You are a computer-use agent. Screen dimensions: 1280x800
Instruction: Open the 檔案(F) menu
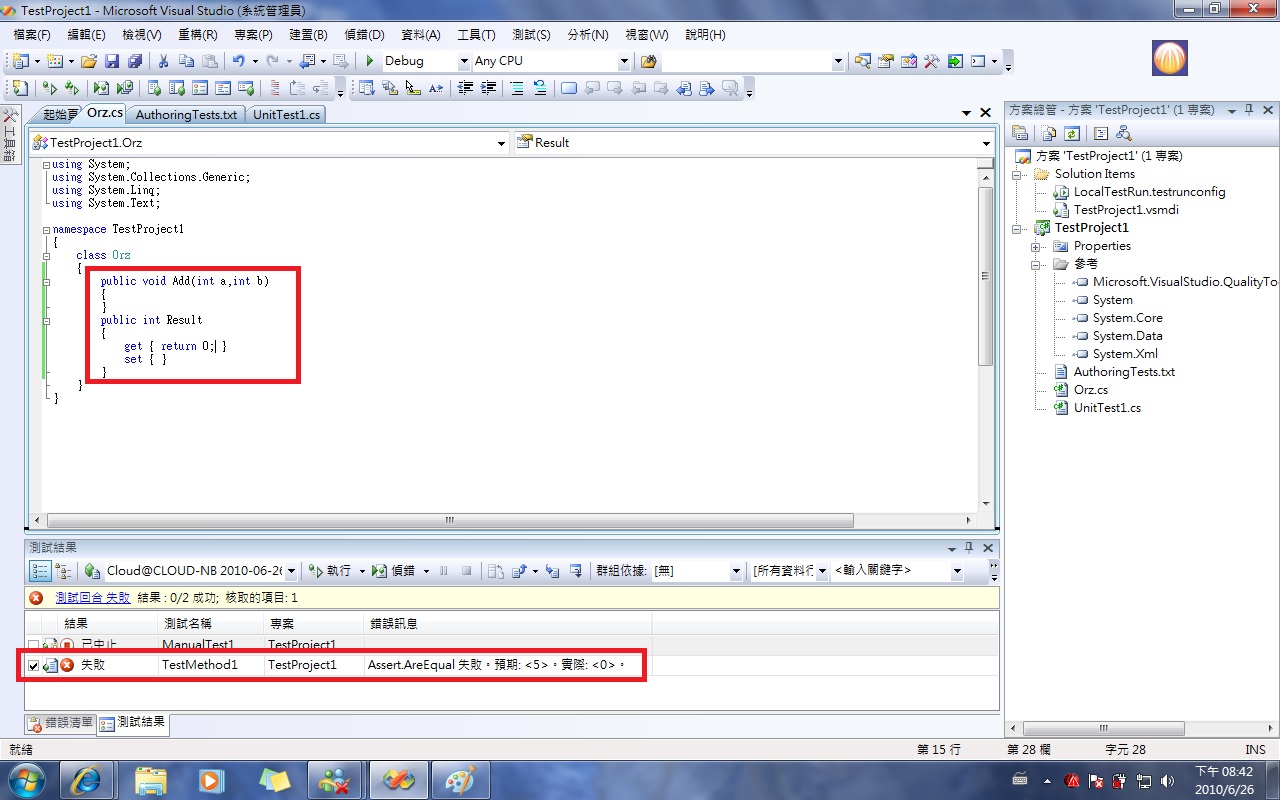(x=32, y=35)
